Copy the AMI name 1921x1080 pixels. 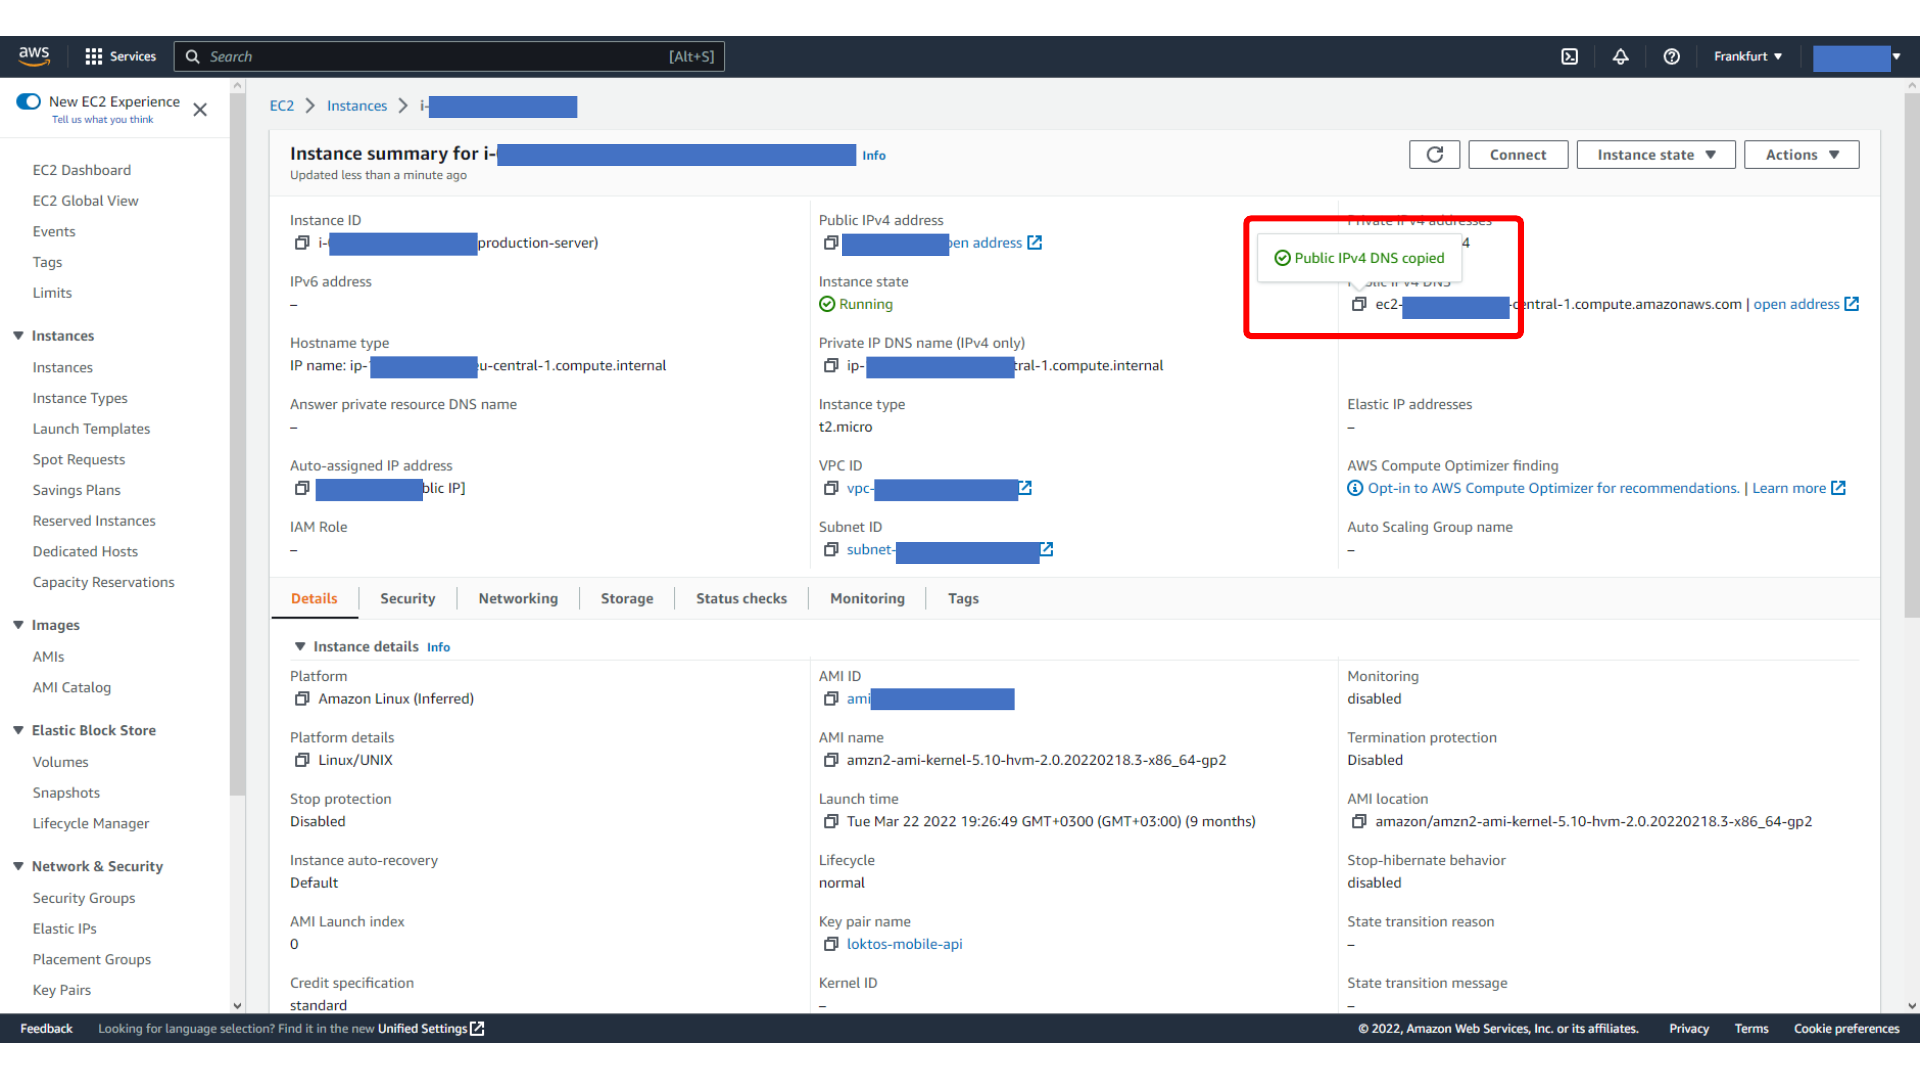point(830,760)
